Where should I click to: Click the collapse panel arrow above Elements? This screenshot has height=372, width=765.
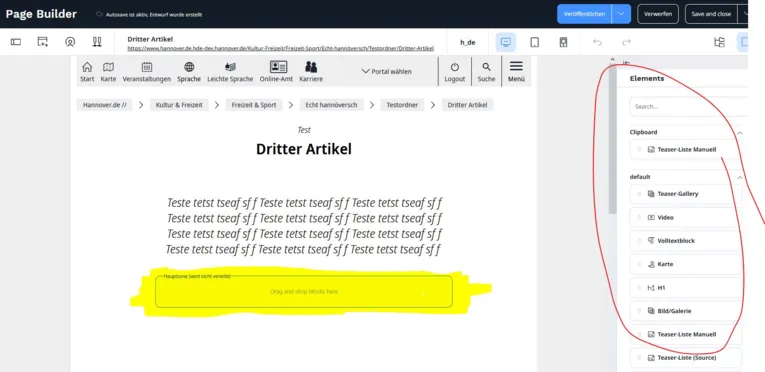pos(626,62)
